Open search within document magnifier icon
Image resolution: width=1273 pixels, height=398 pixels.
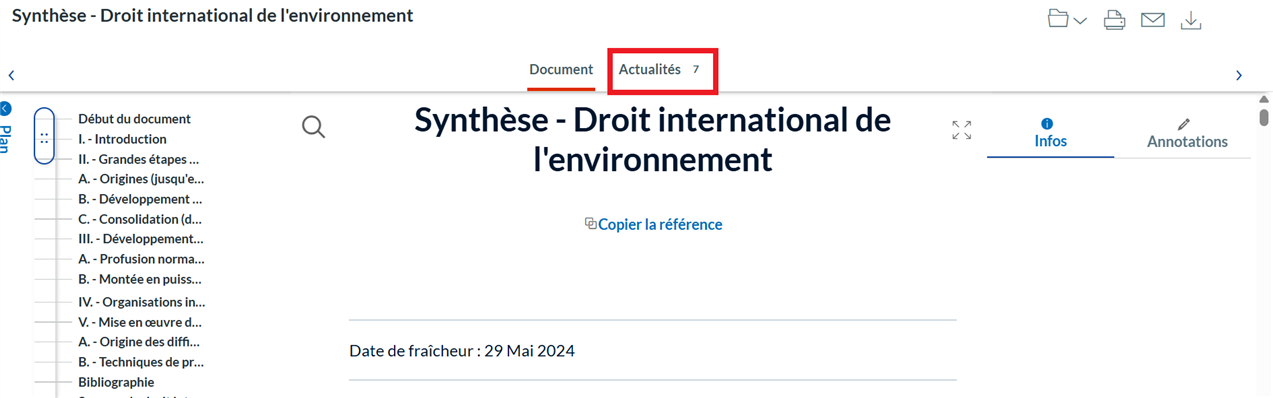pos(313,126)
